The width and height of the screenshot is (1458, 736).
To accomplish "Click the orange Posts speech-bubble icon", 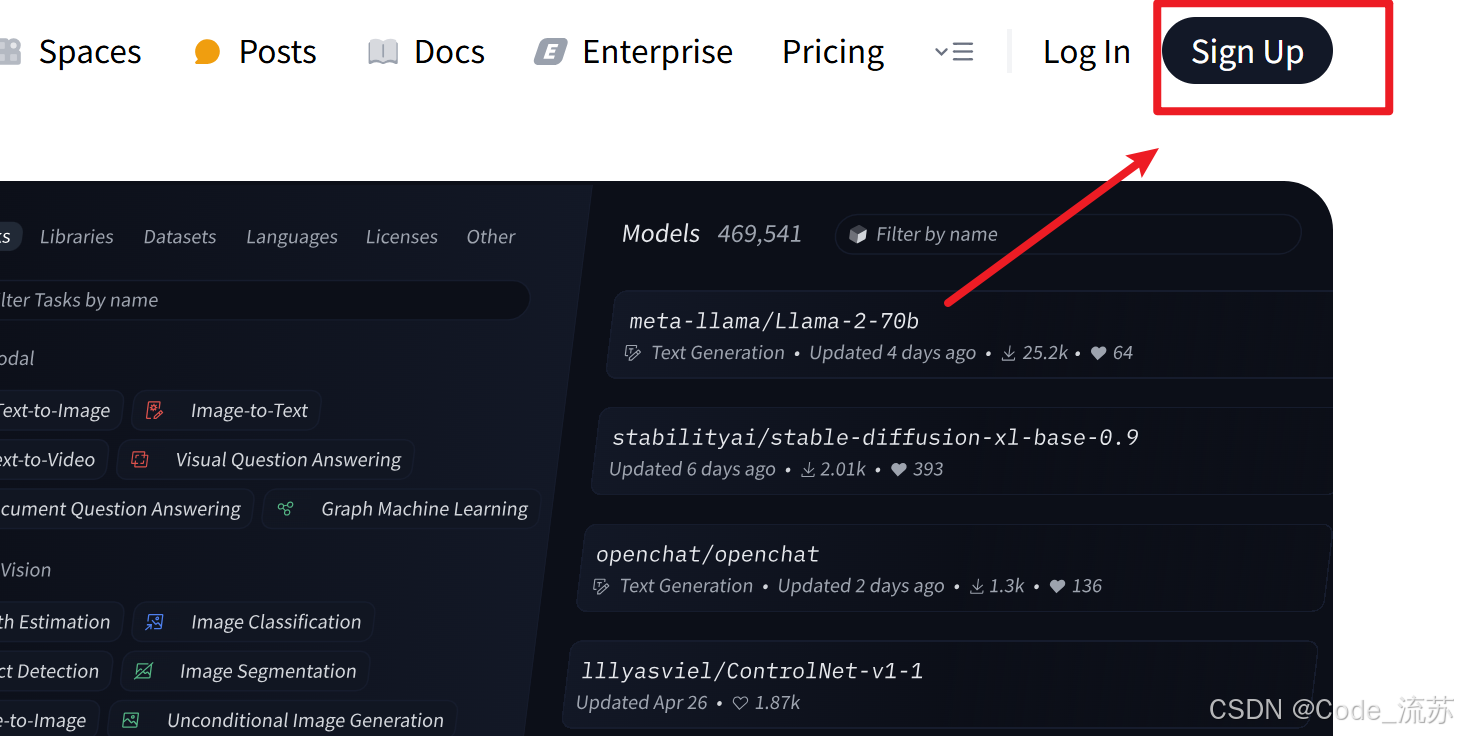I will point(207,51).
